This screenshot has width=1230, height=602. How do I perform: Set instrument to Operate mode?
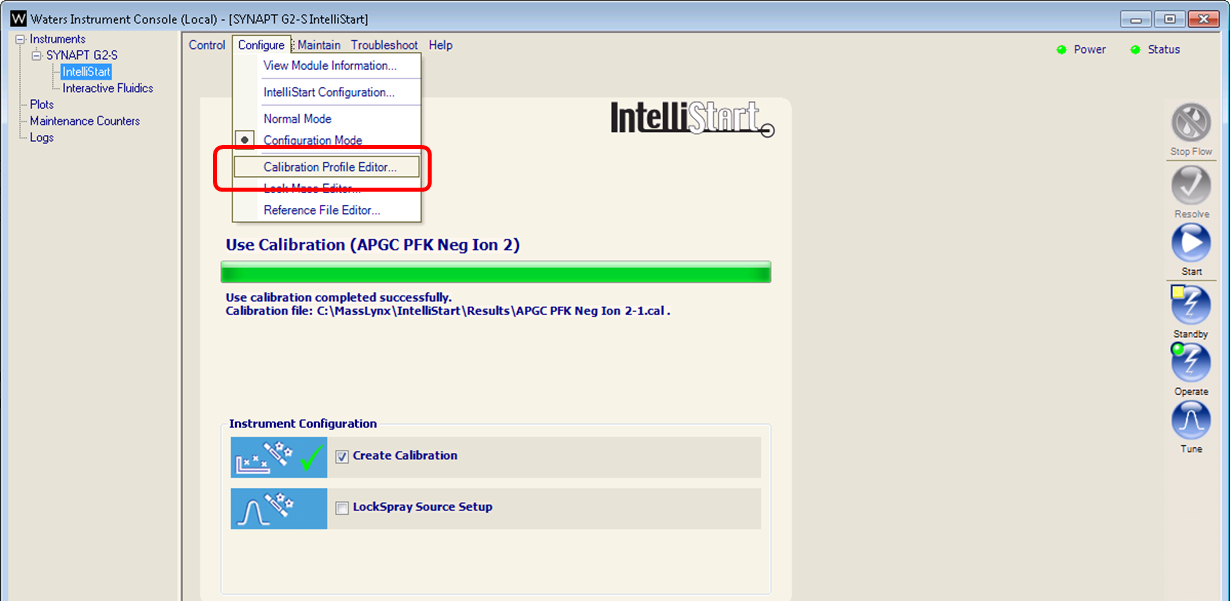(1191, 363)
